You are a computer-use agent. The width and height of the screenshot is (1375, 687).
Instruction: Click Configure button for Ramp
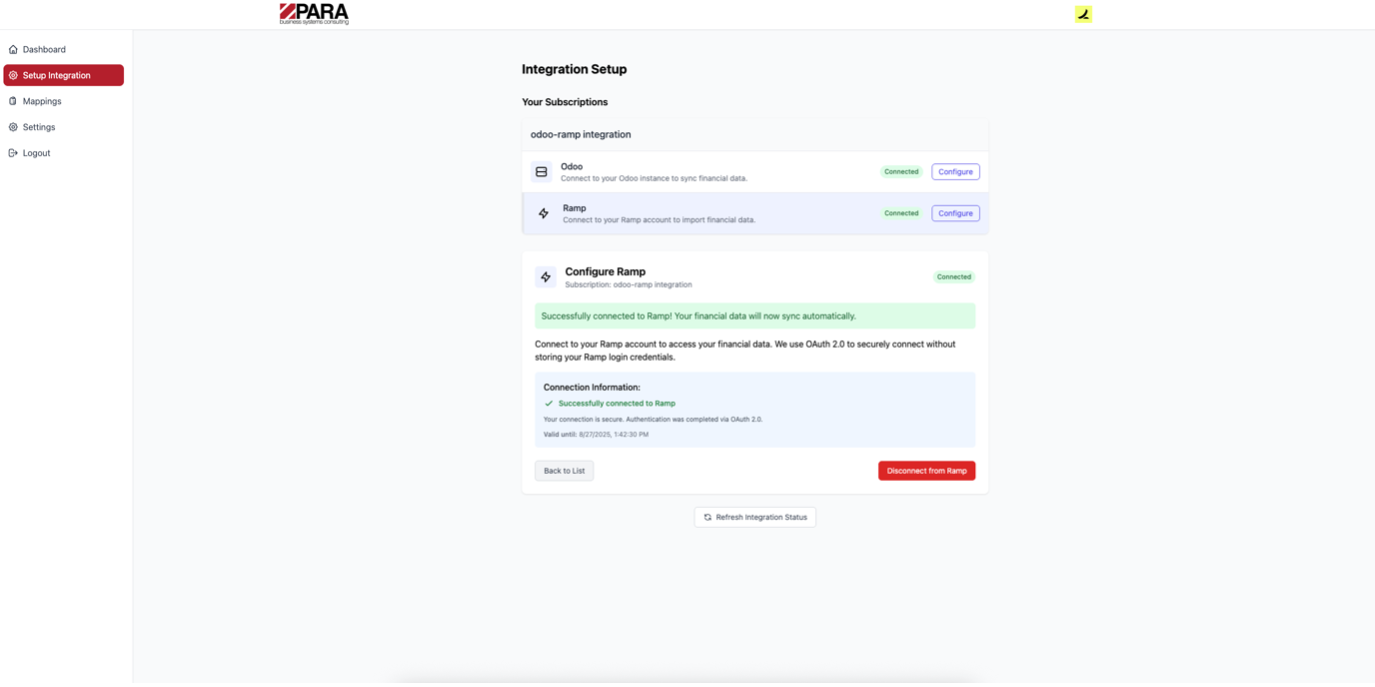[955, 213]
